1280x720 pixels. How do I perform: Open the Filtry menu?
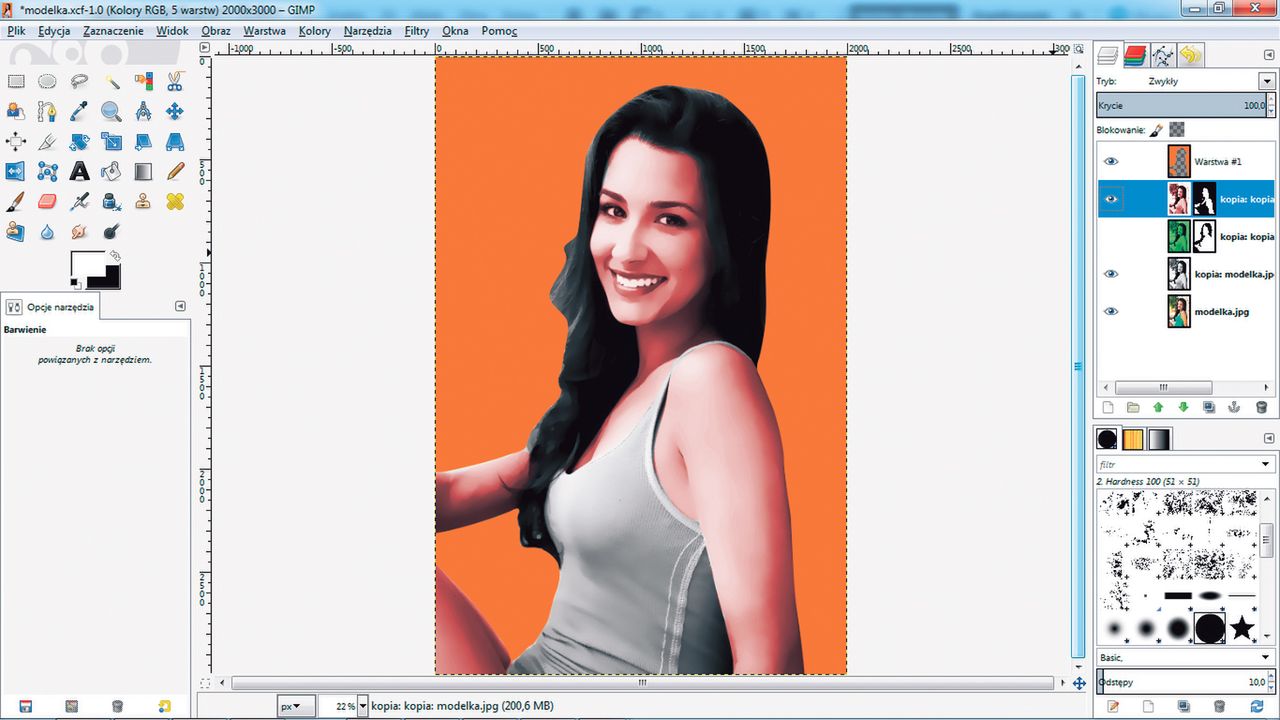point(417,31)
